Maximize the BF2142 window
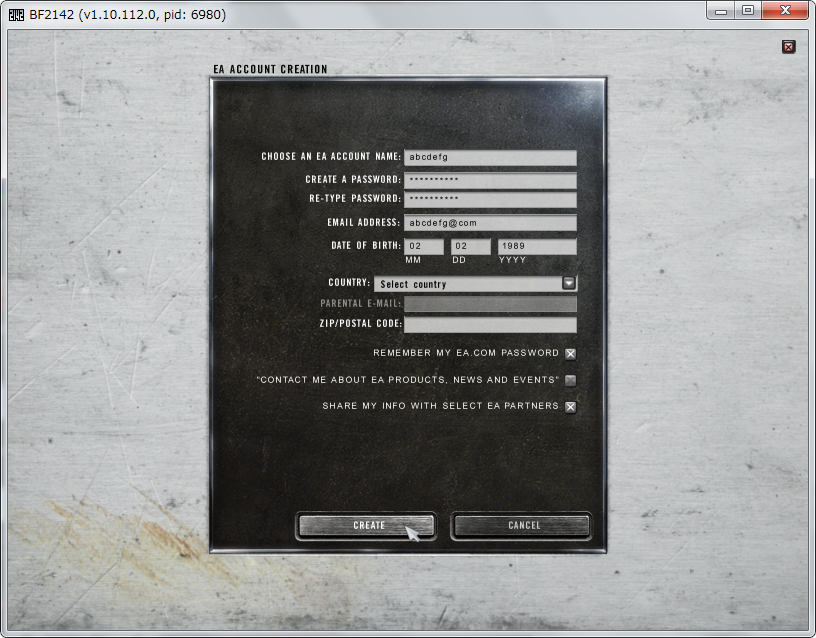Screen dimensions: 816x638 pos(748,11)
